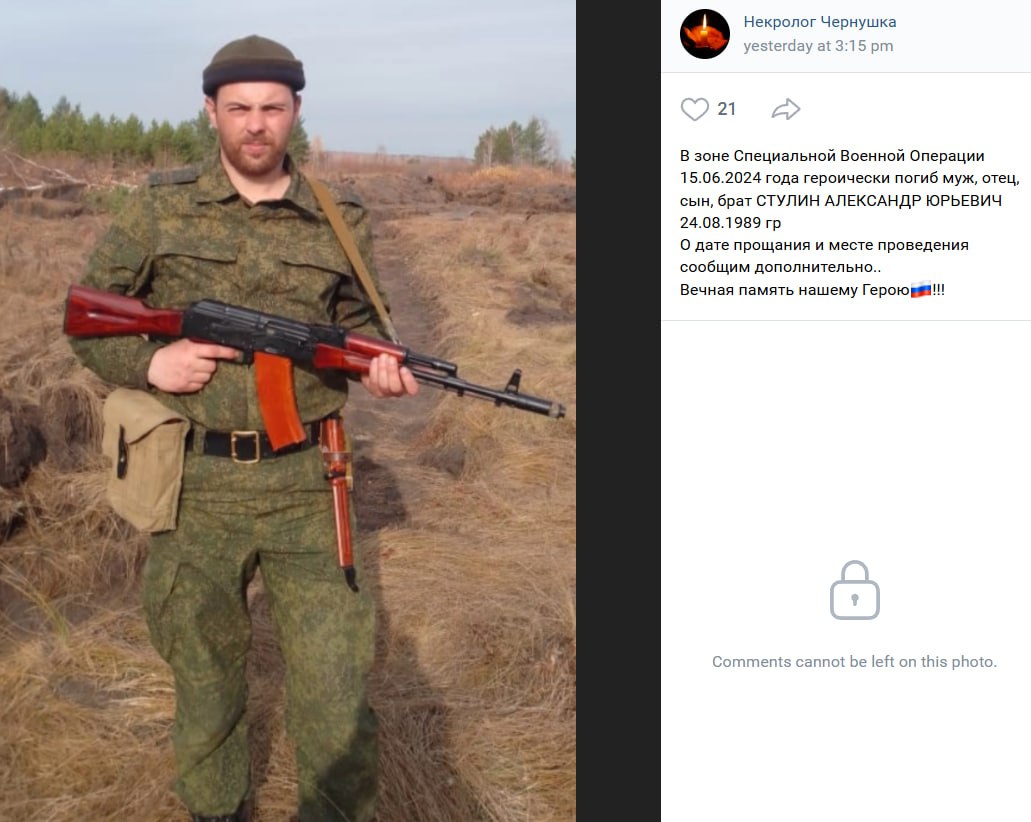This screenshot has height=822, width=1031.
Task: Click the Russian flag emoji in the post text
Action: click(x=921, y=290)
